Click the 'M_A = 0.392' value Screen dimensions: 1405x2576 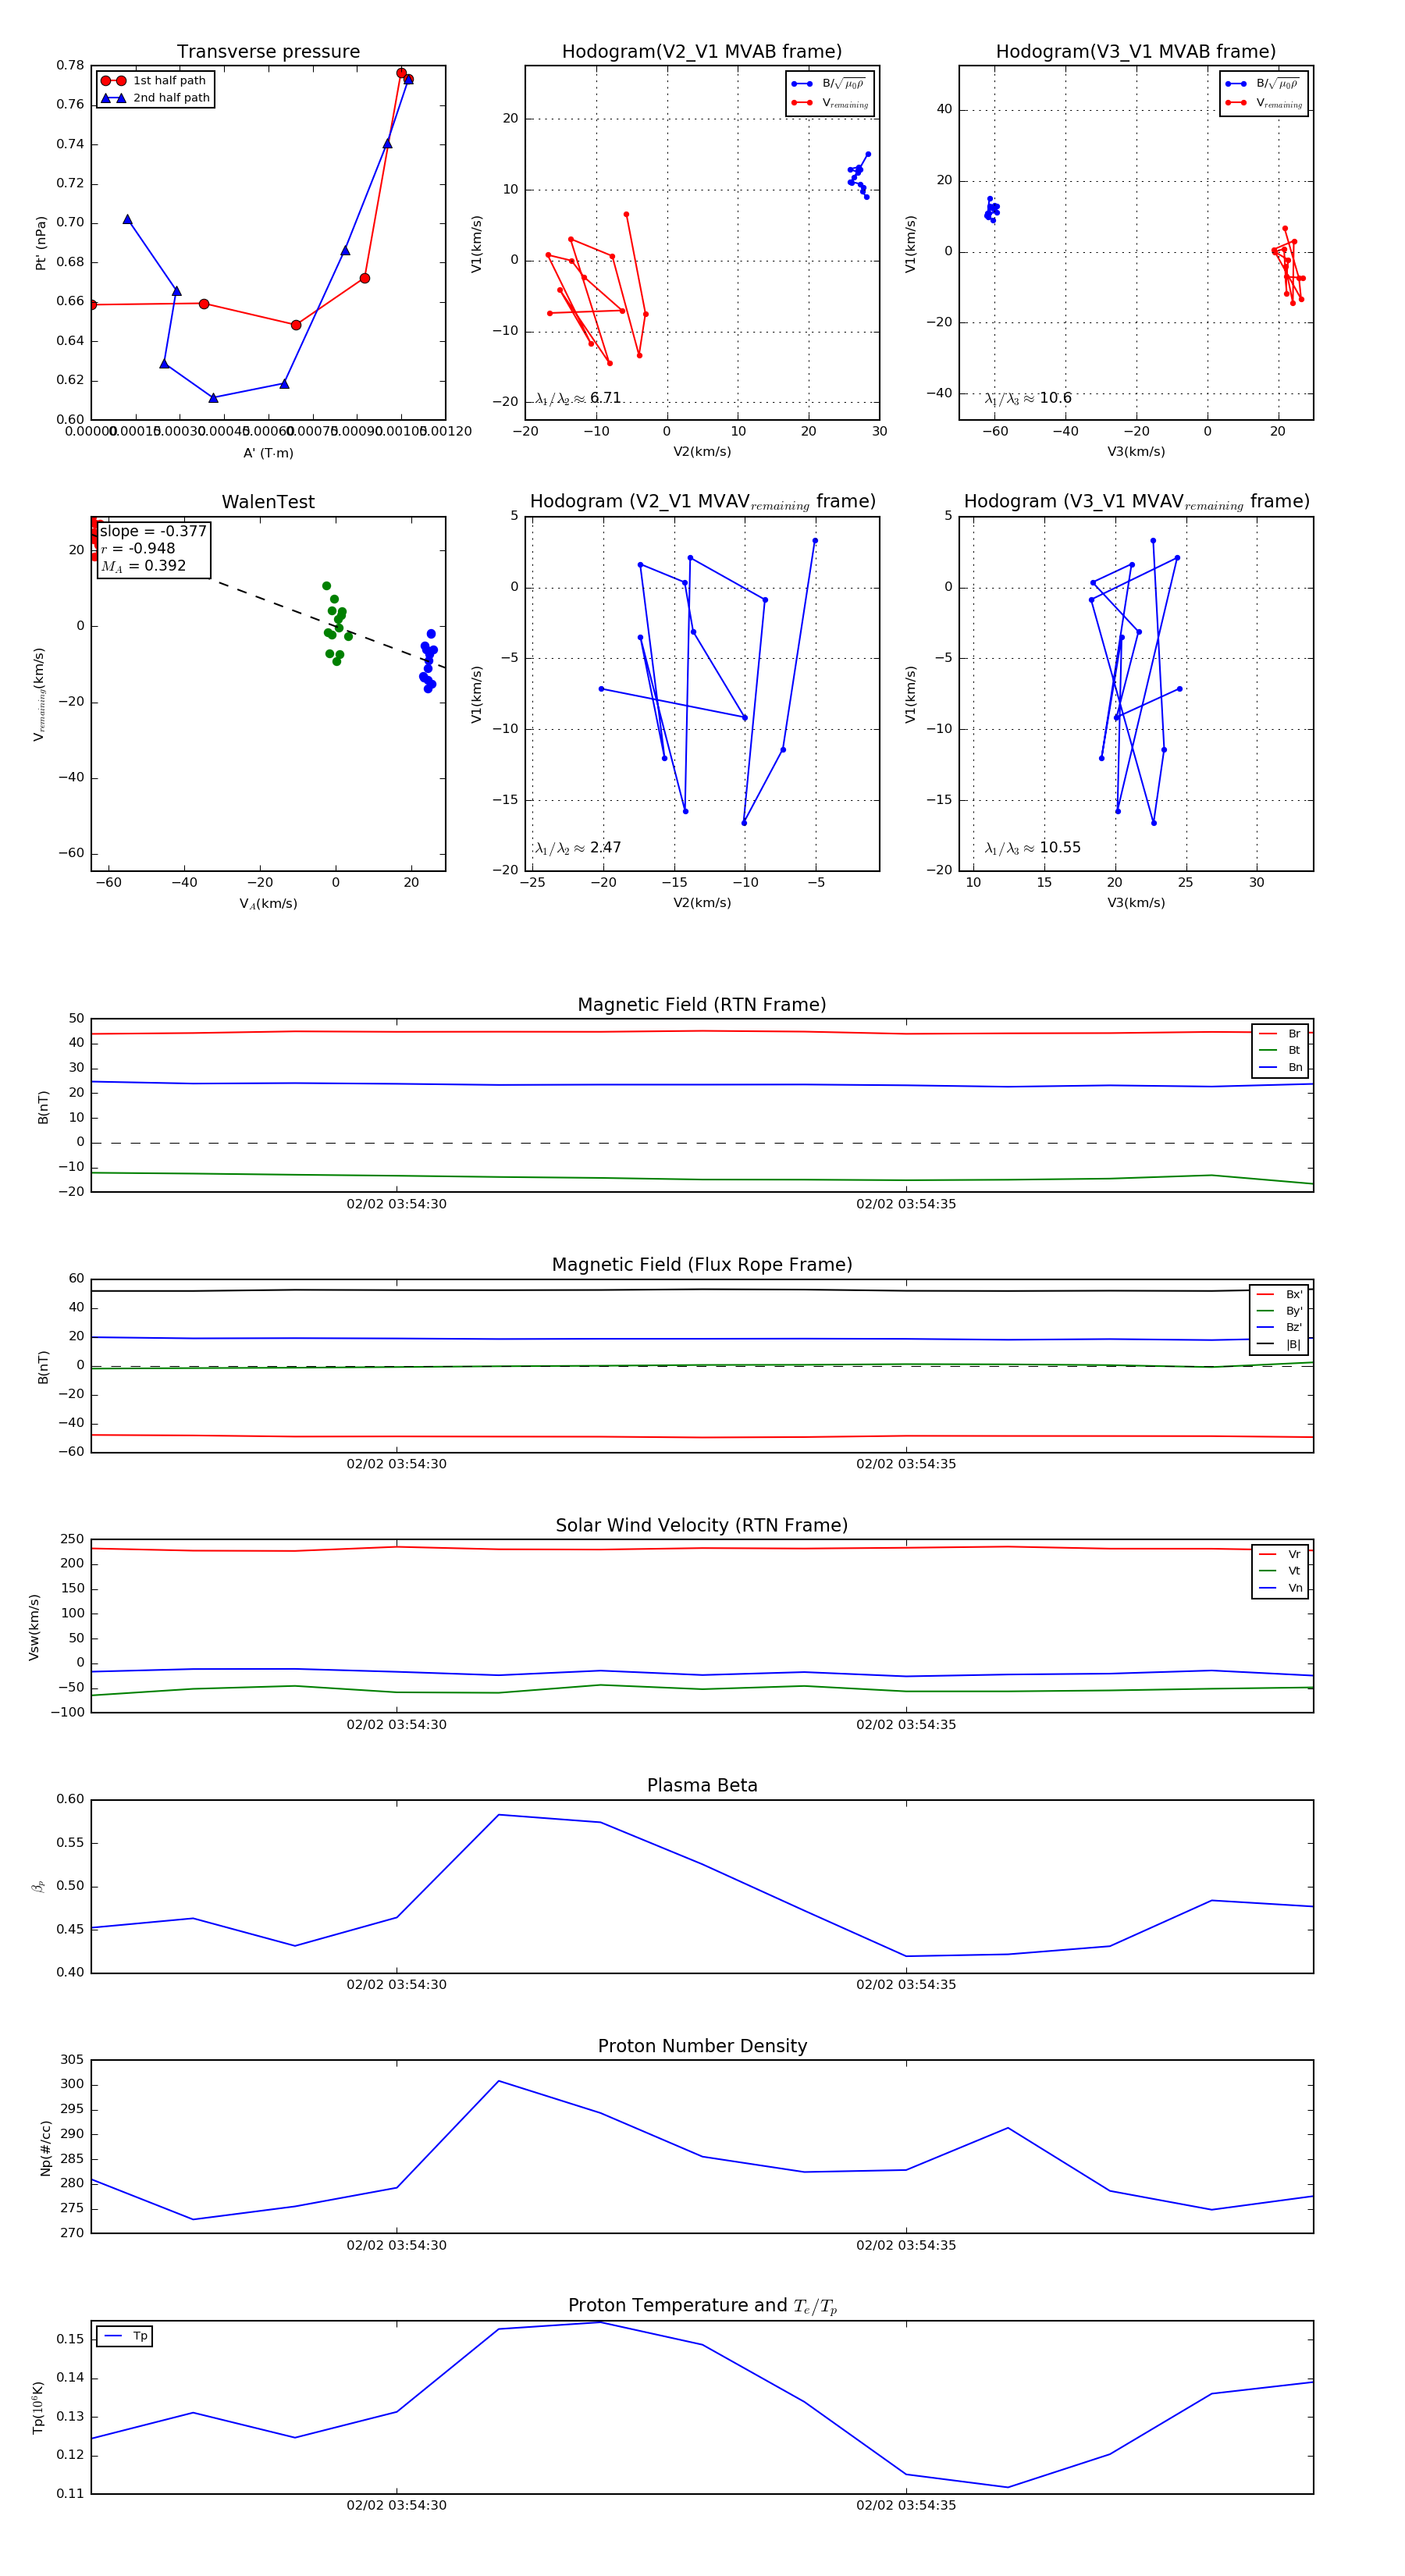(x=143, y=566)
